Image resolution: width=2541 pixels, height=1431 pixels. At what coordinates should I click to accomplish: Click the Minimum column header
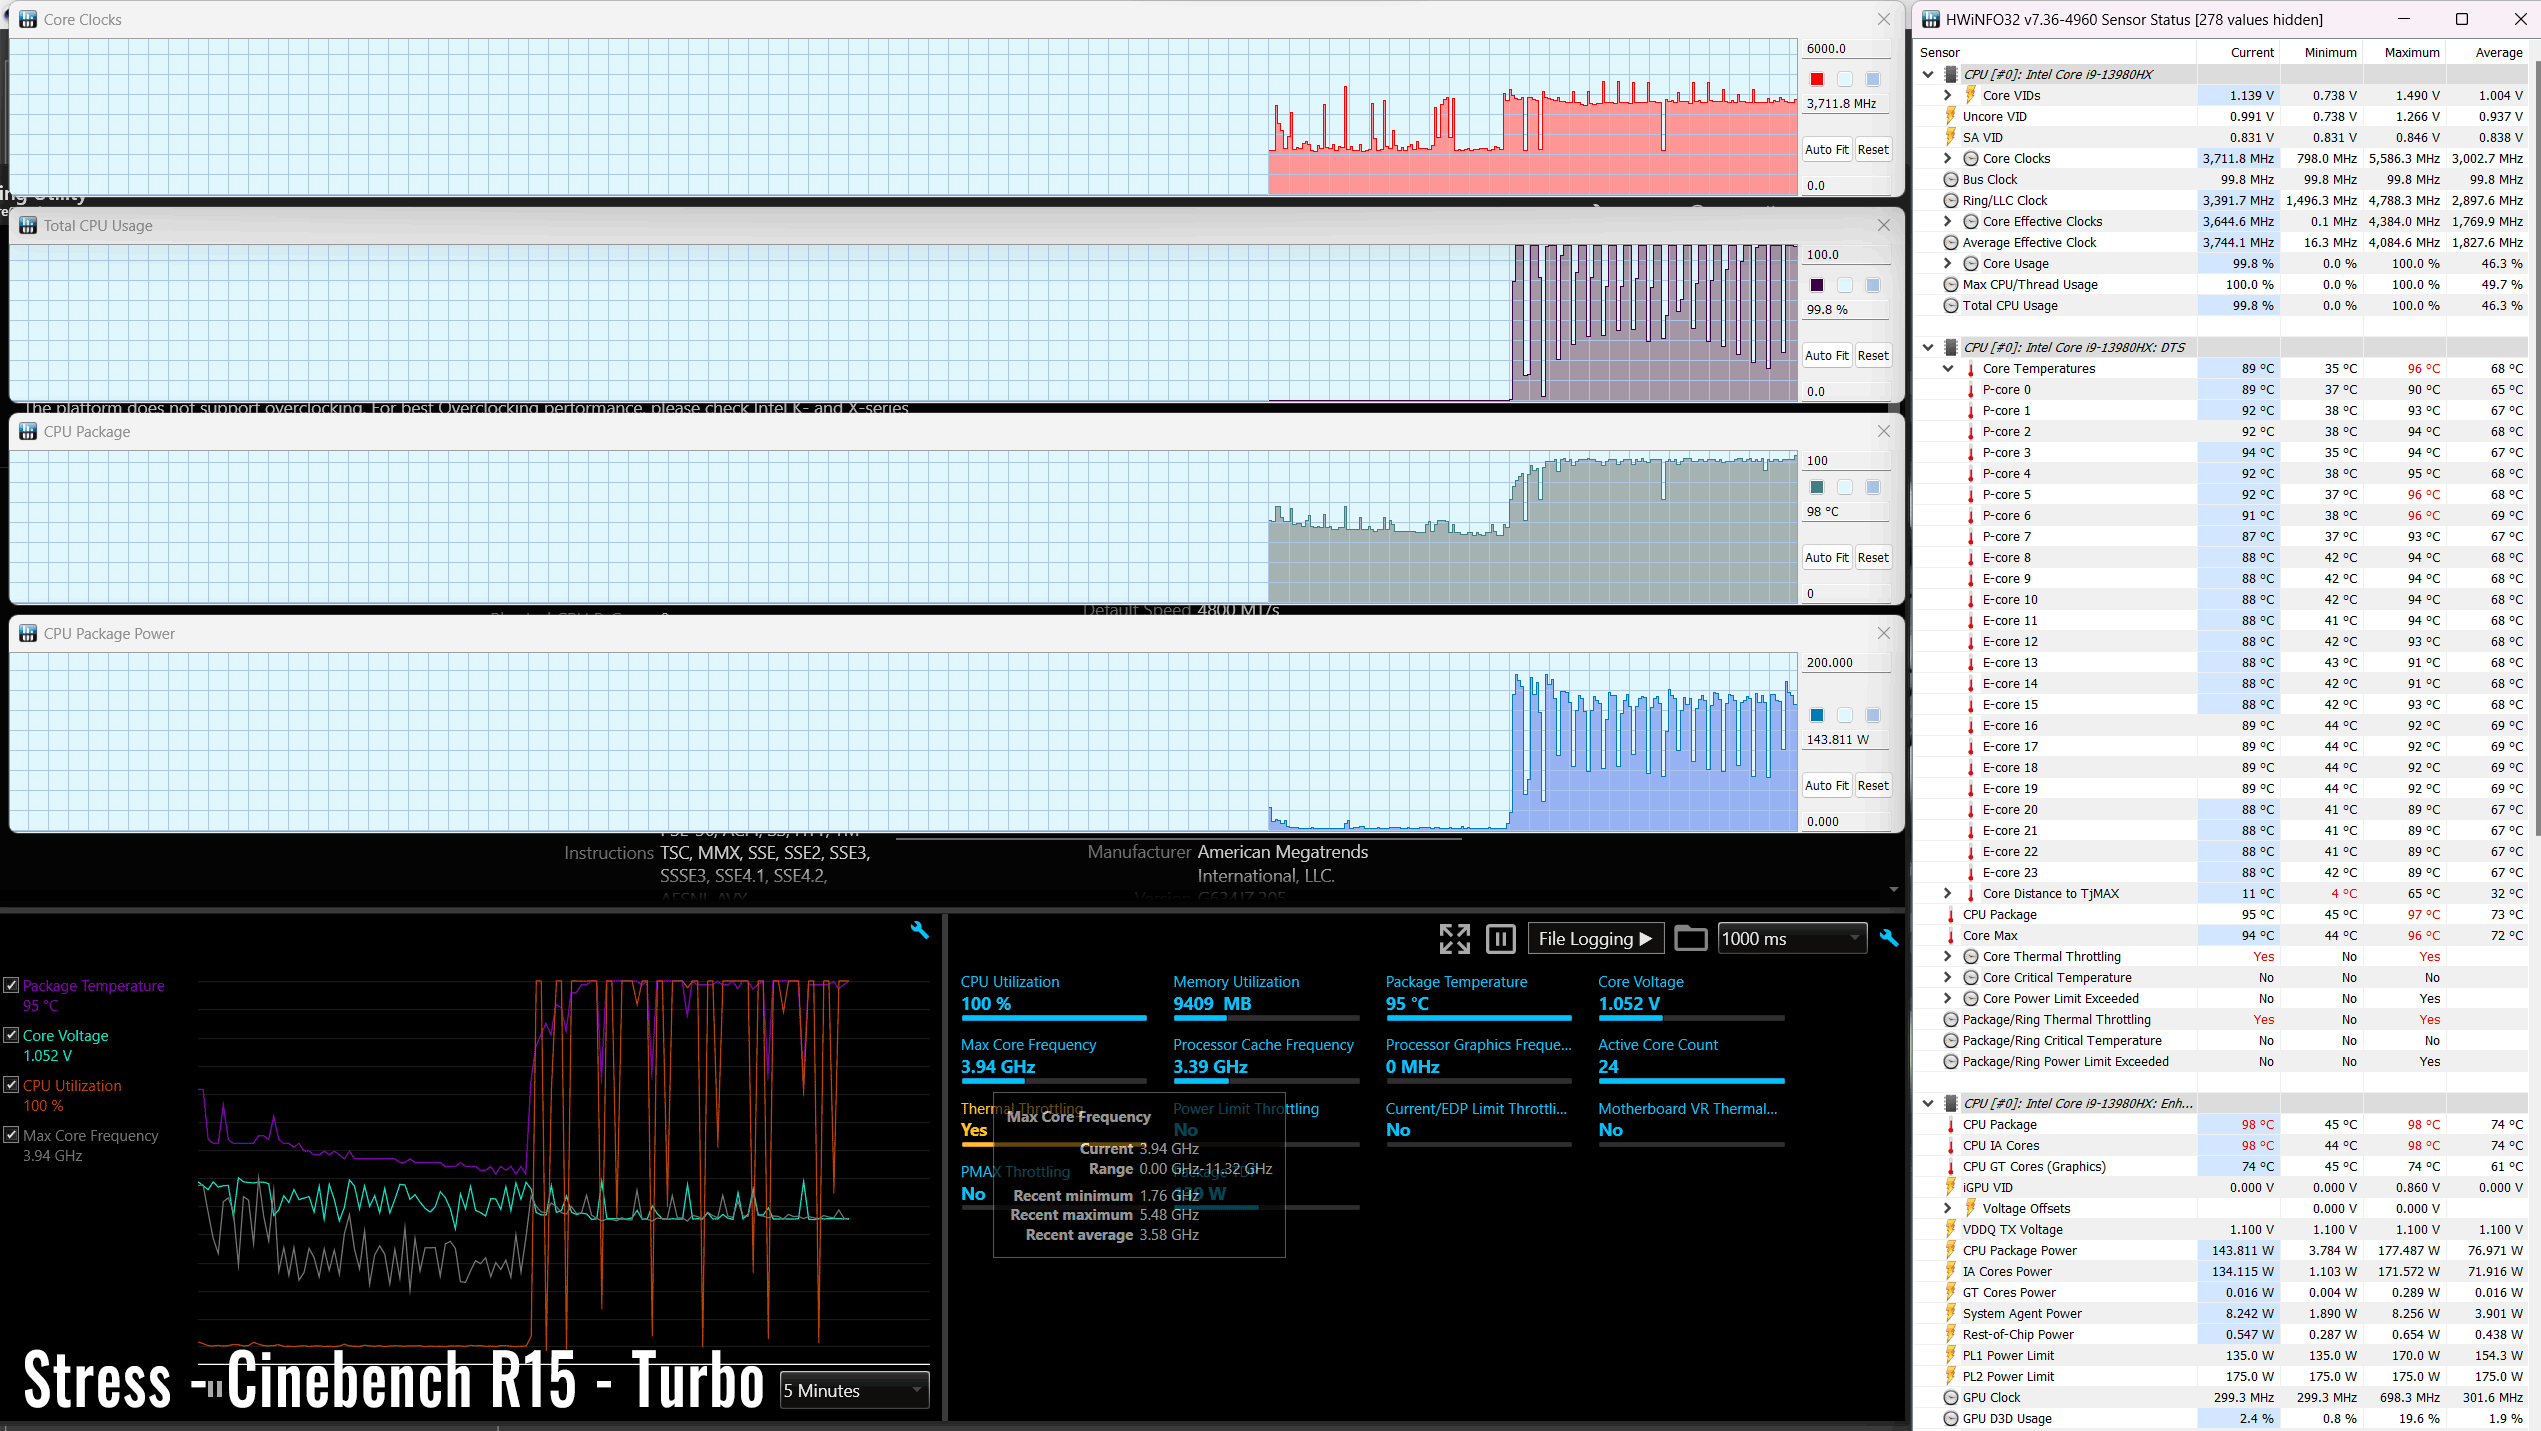[2321, 52]
